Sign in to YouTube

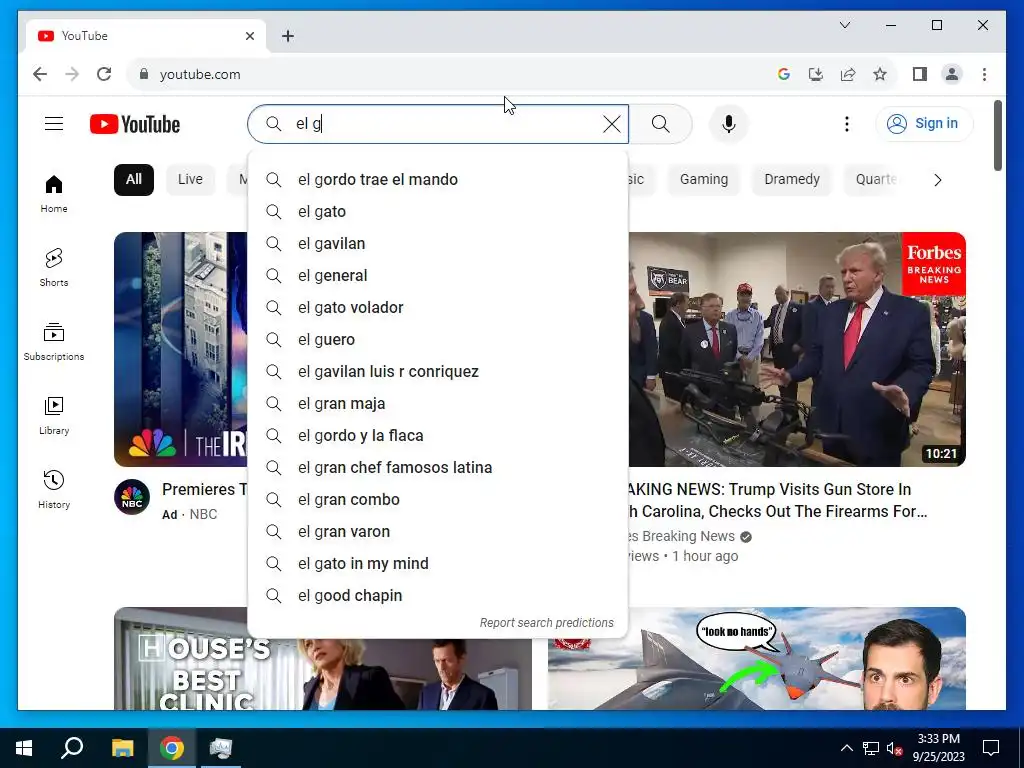coord(923,123)
